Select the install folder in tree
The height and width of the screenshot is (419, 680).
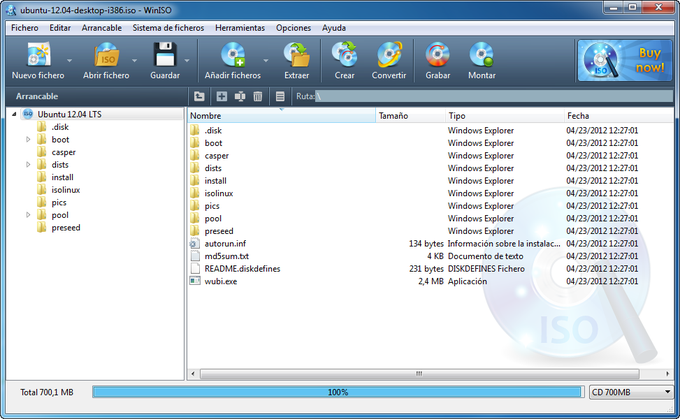(x=62, y=177)
